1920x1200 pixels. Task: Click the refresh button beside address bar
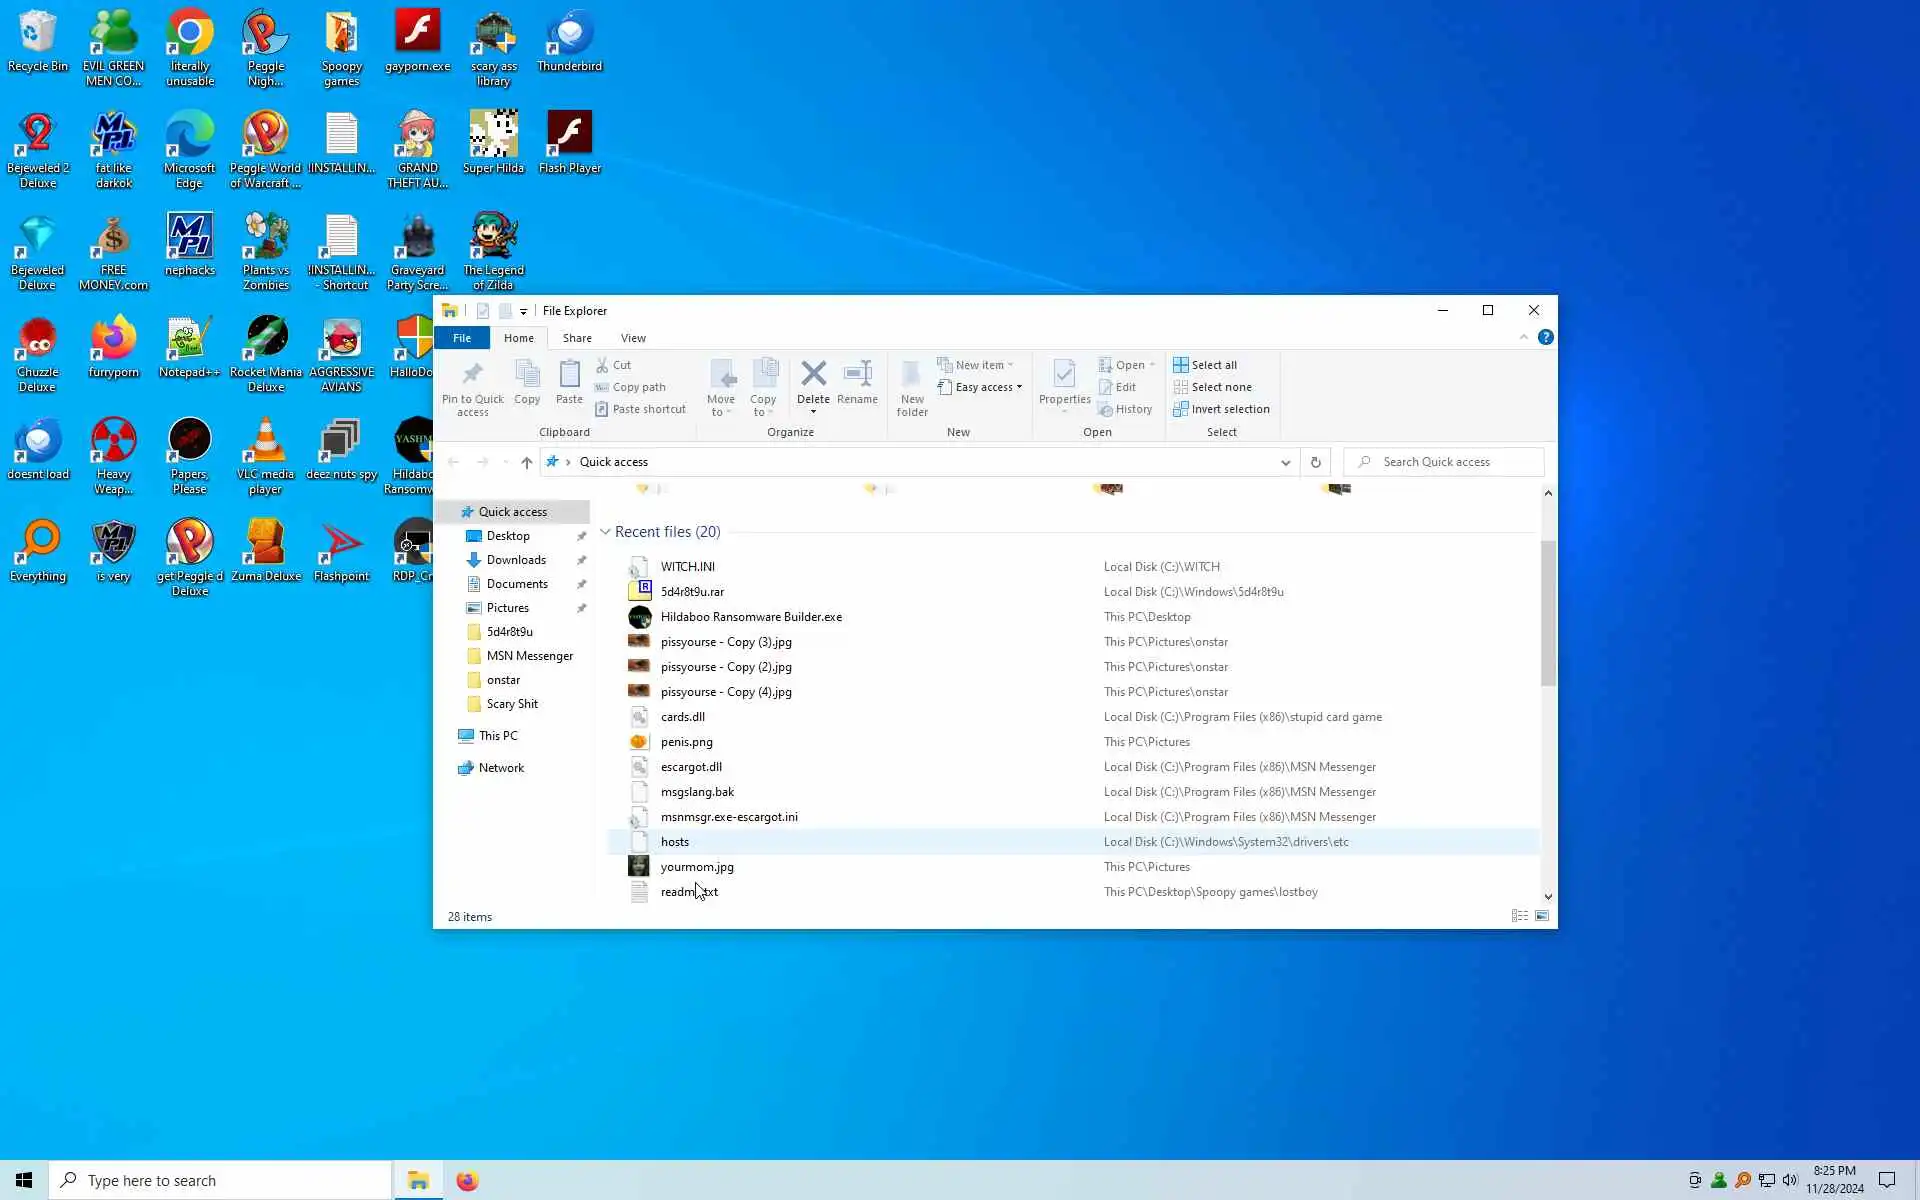[1315, 462]
